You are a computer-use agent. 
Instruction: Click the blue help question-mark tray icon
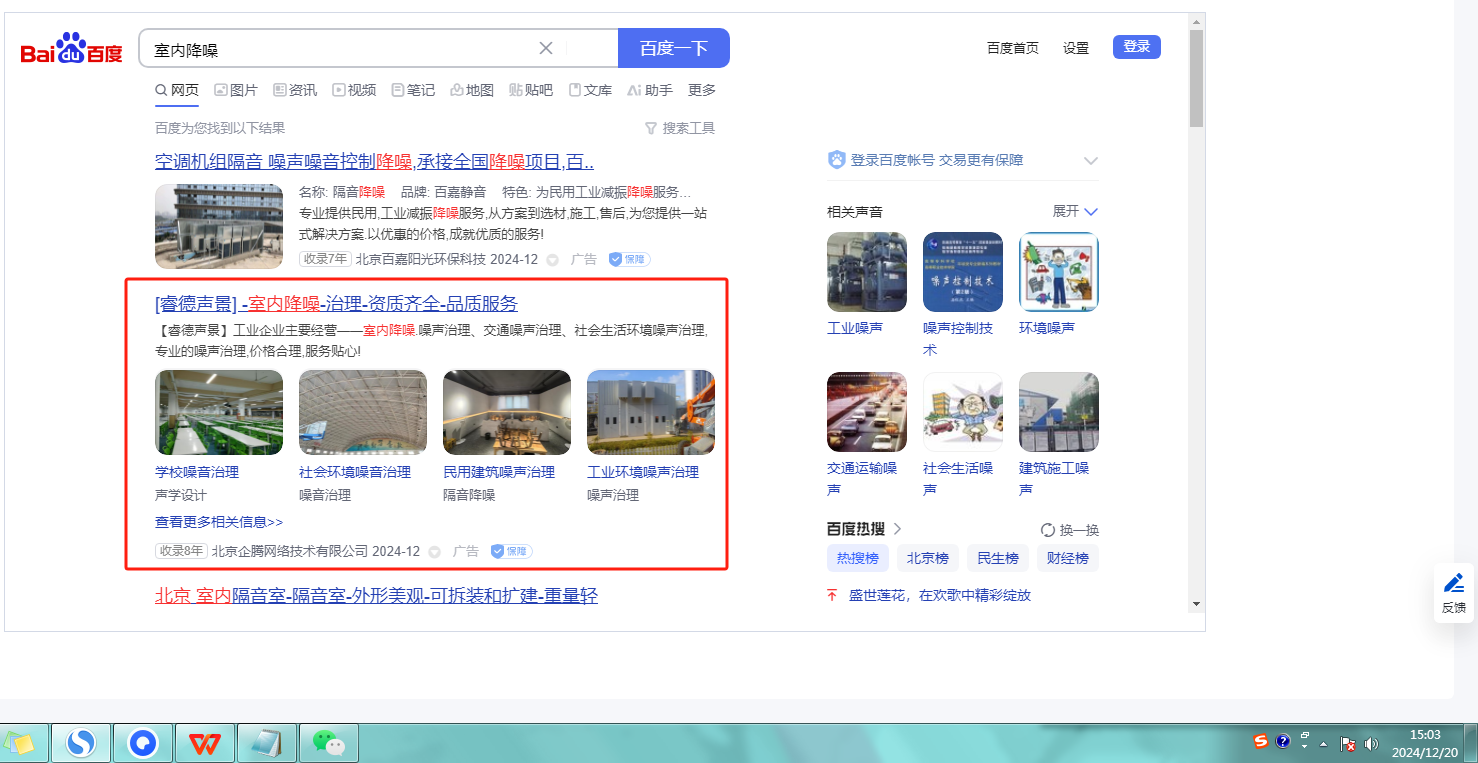(x=1283, y=741)
